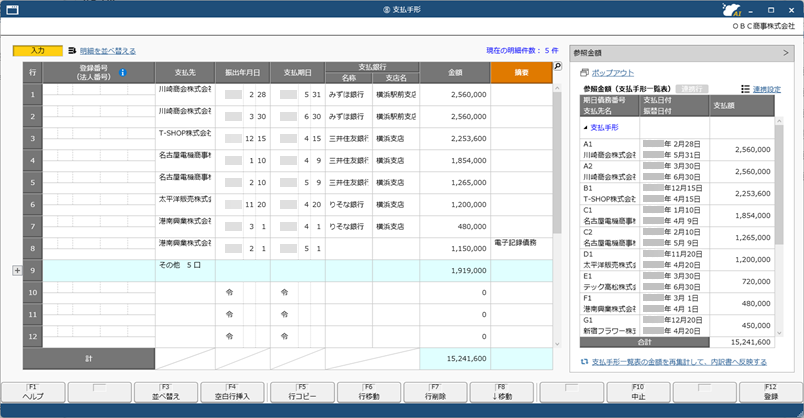
Task: Click 現在の明細件数 5件 counter
Action: tap(522, 51)
